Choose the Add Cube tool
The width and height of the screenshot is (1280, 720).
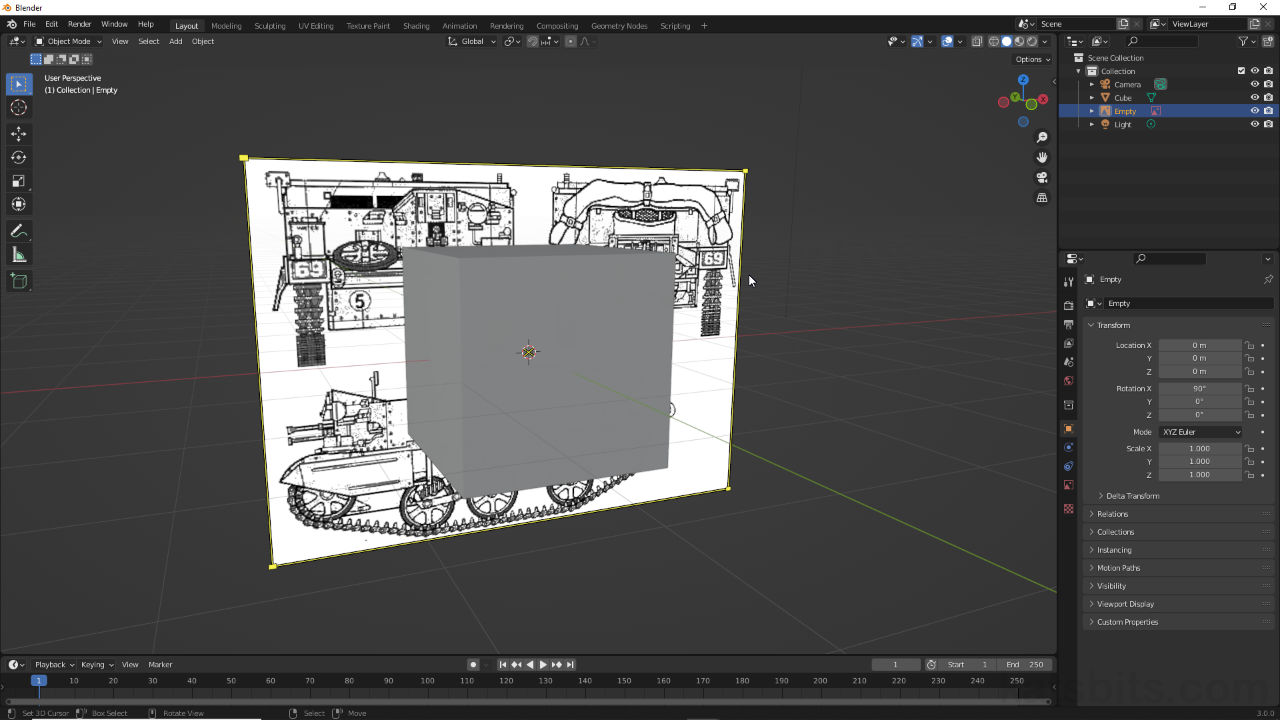click(x=19, y=281)
